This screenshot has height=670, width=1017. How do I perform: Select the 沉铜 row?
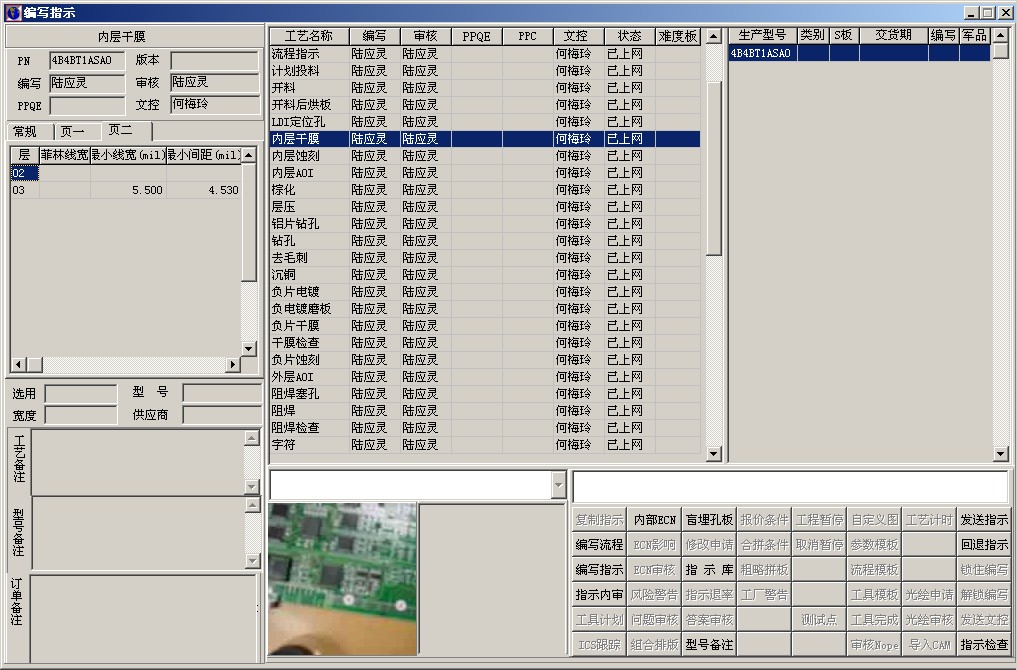point(485,274)
